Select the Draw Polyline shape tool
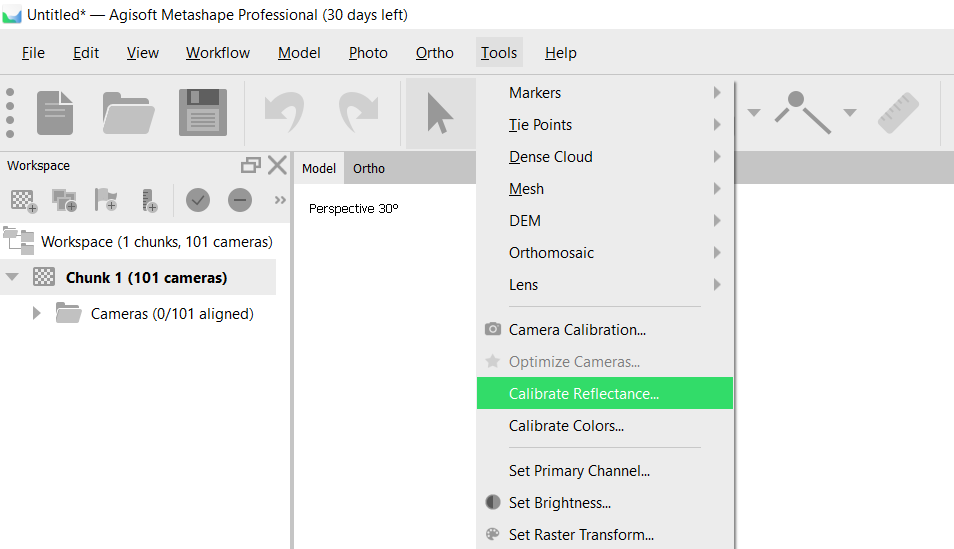This screenshot has width=954, height=549. click(x=803, y=112)
